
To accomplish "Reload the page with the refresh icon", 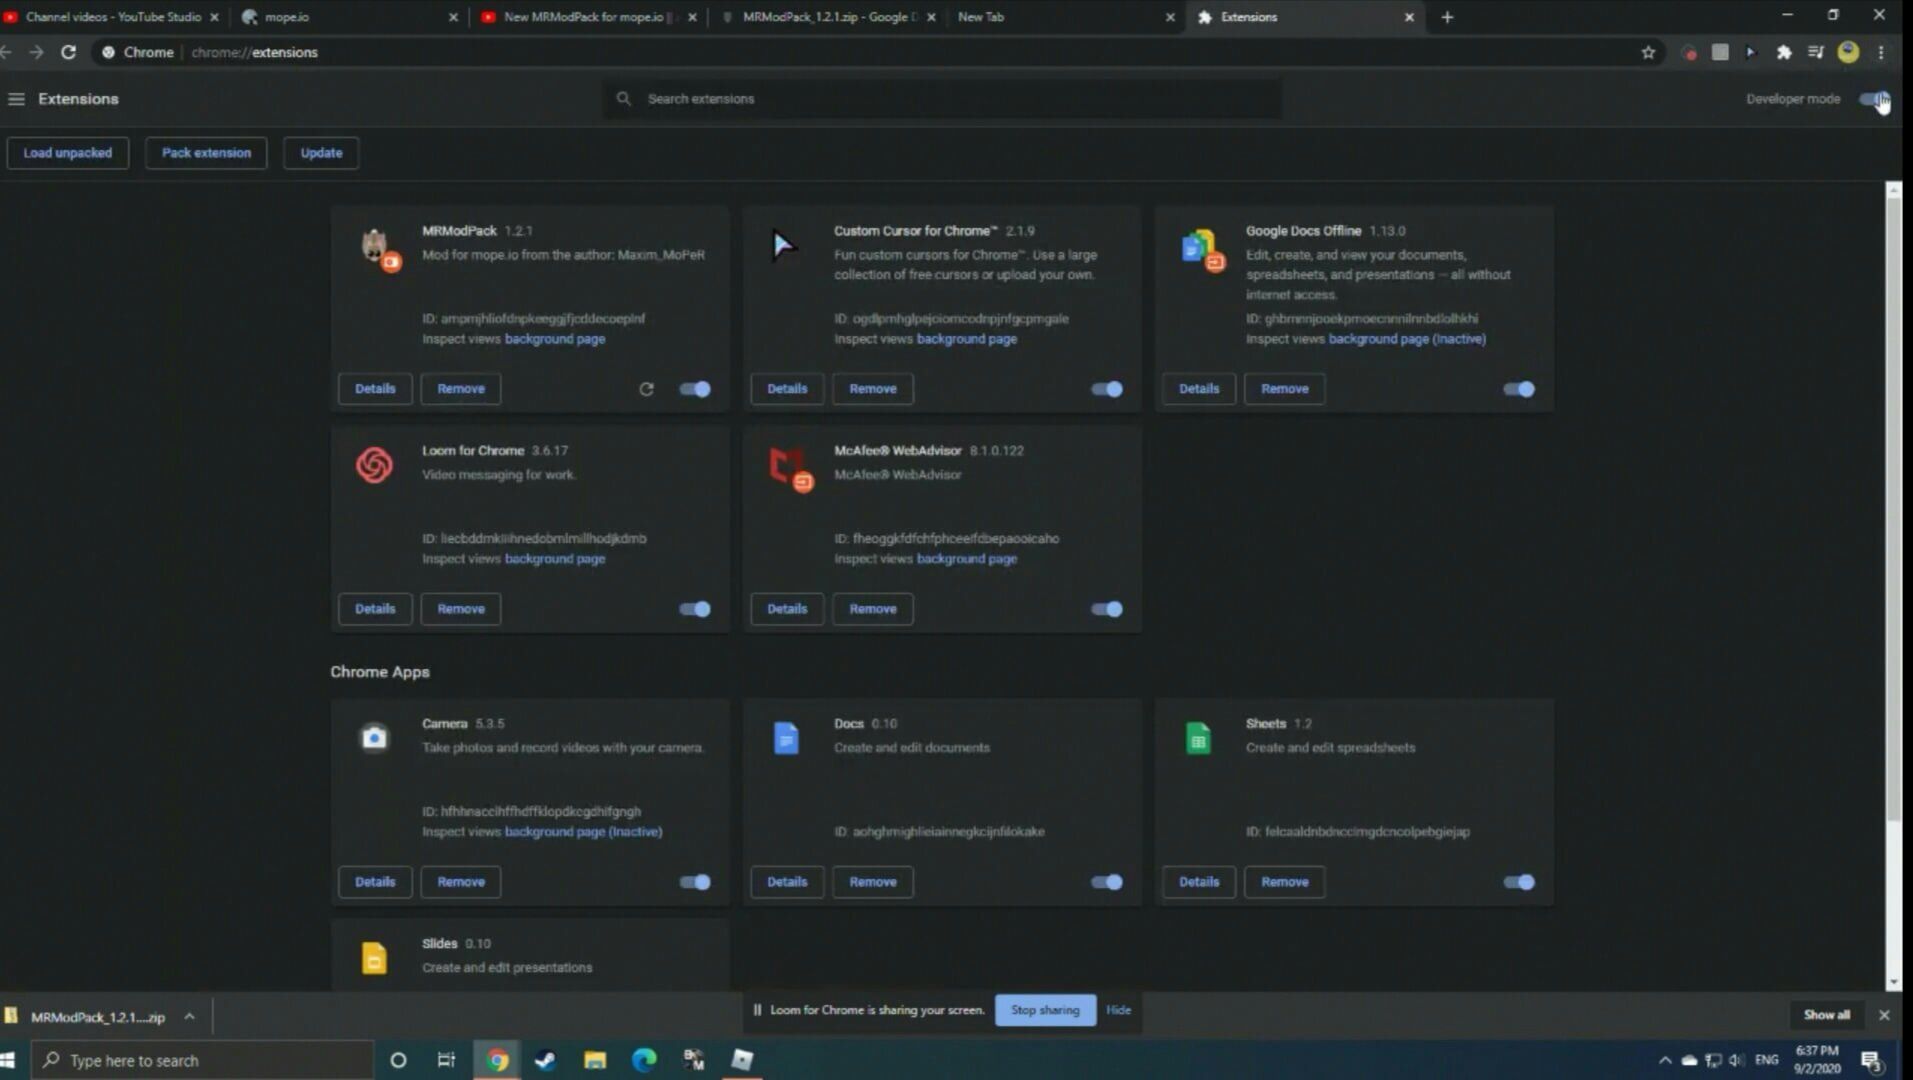I will (68, 52).
